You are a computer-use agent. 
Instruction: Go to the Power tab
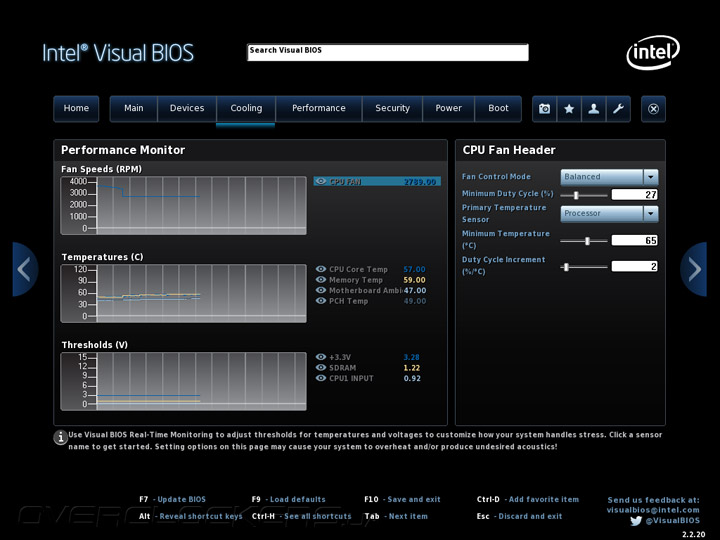pos(448,108)
